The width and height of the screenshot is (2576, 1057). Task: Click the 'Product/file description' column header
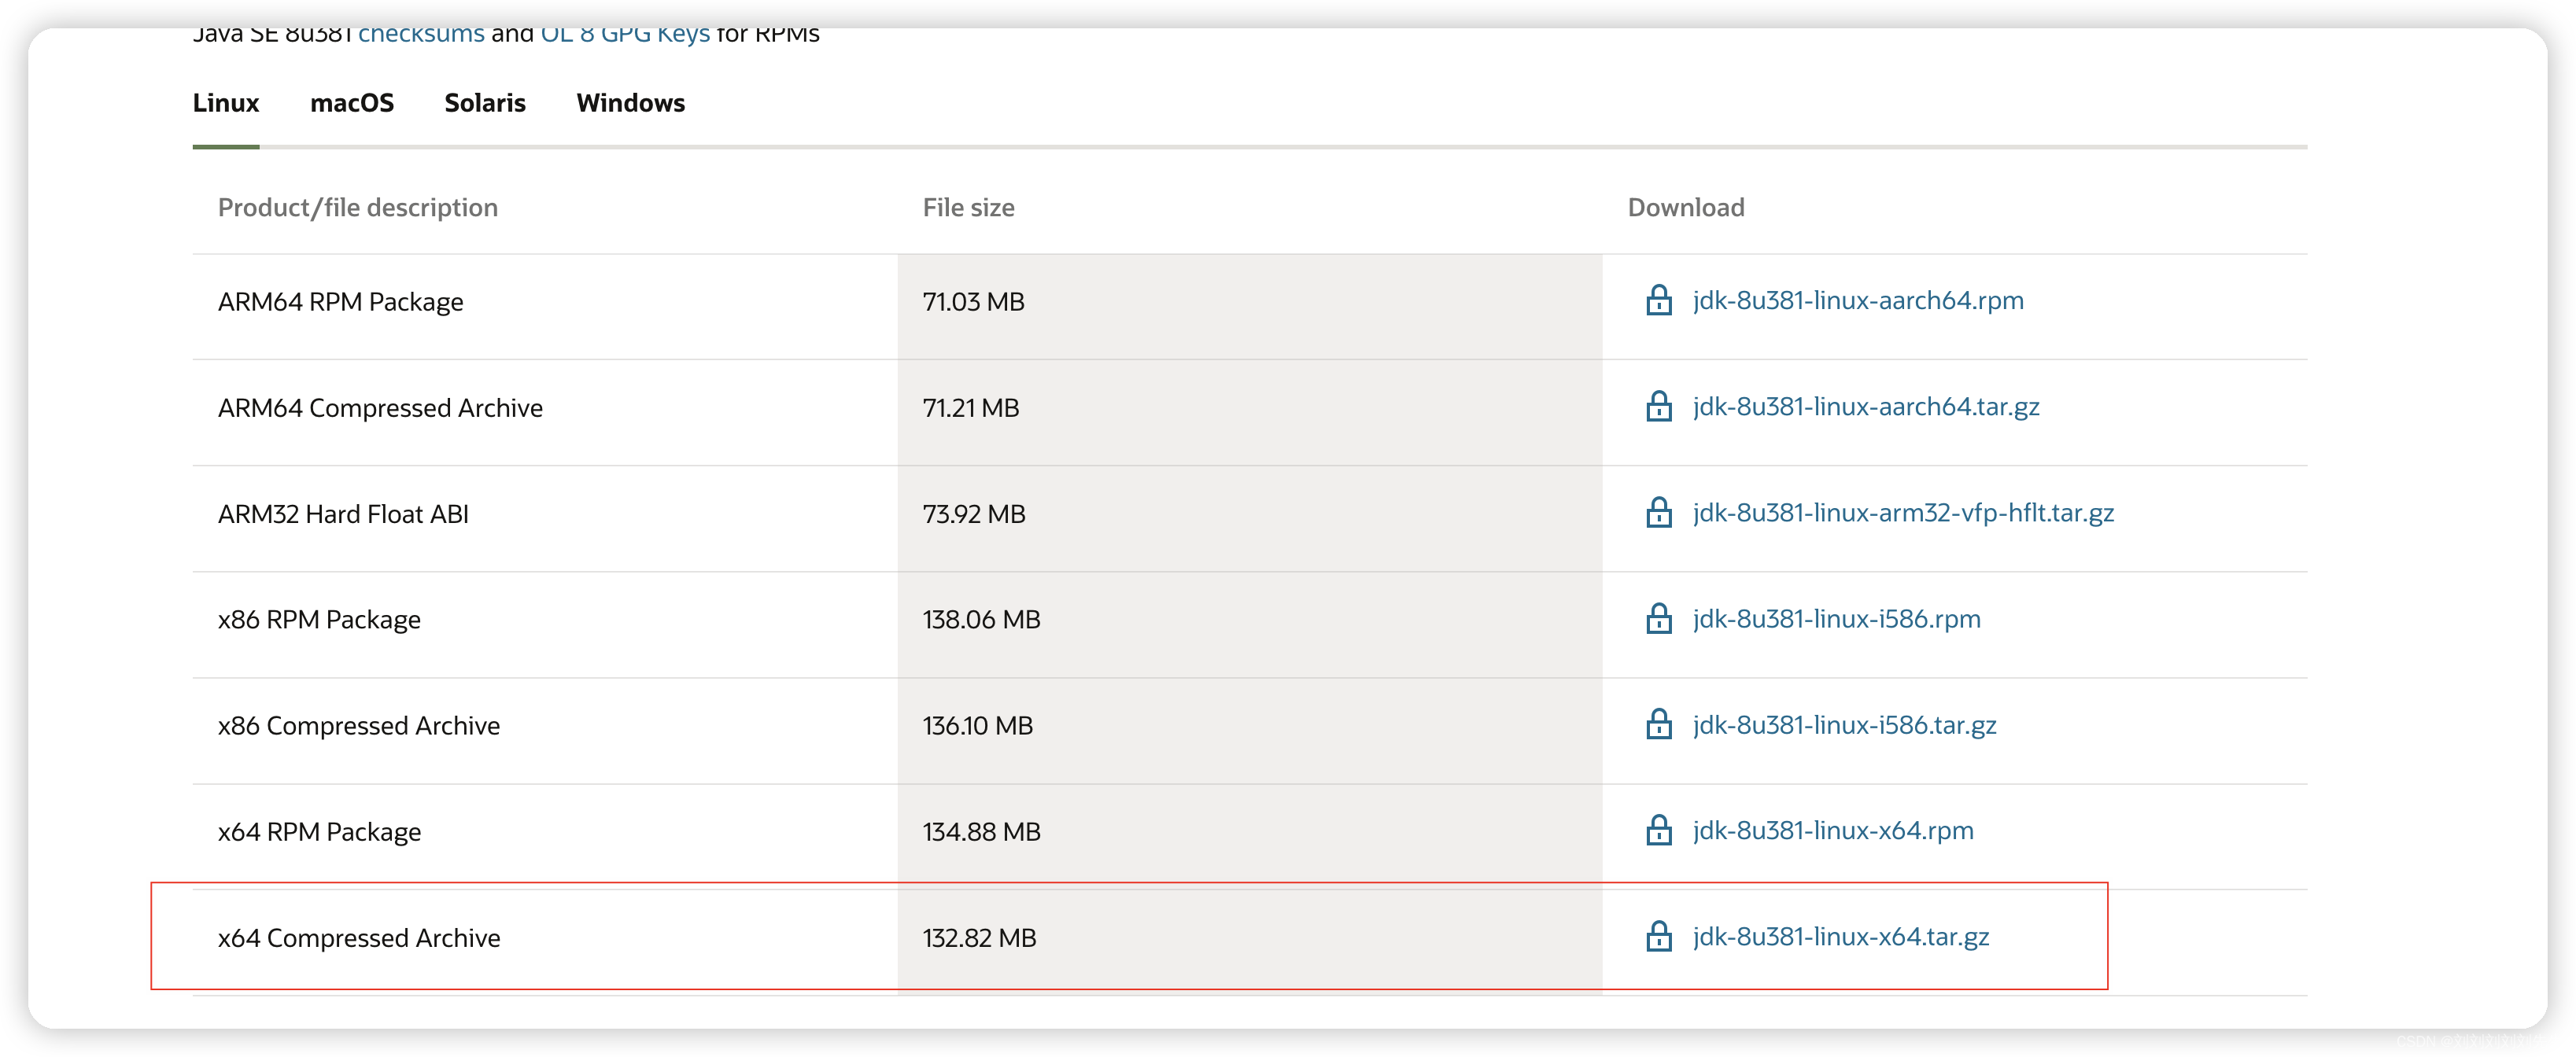click(358, 208)
